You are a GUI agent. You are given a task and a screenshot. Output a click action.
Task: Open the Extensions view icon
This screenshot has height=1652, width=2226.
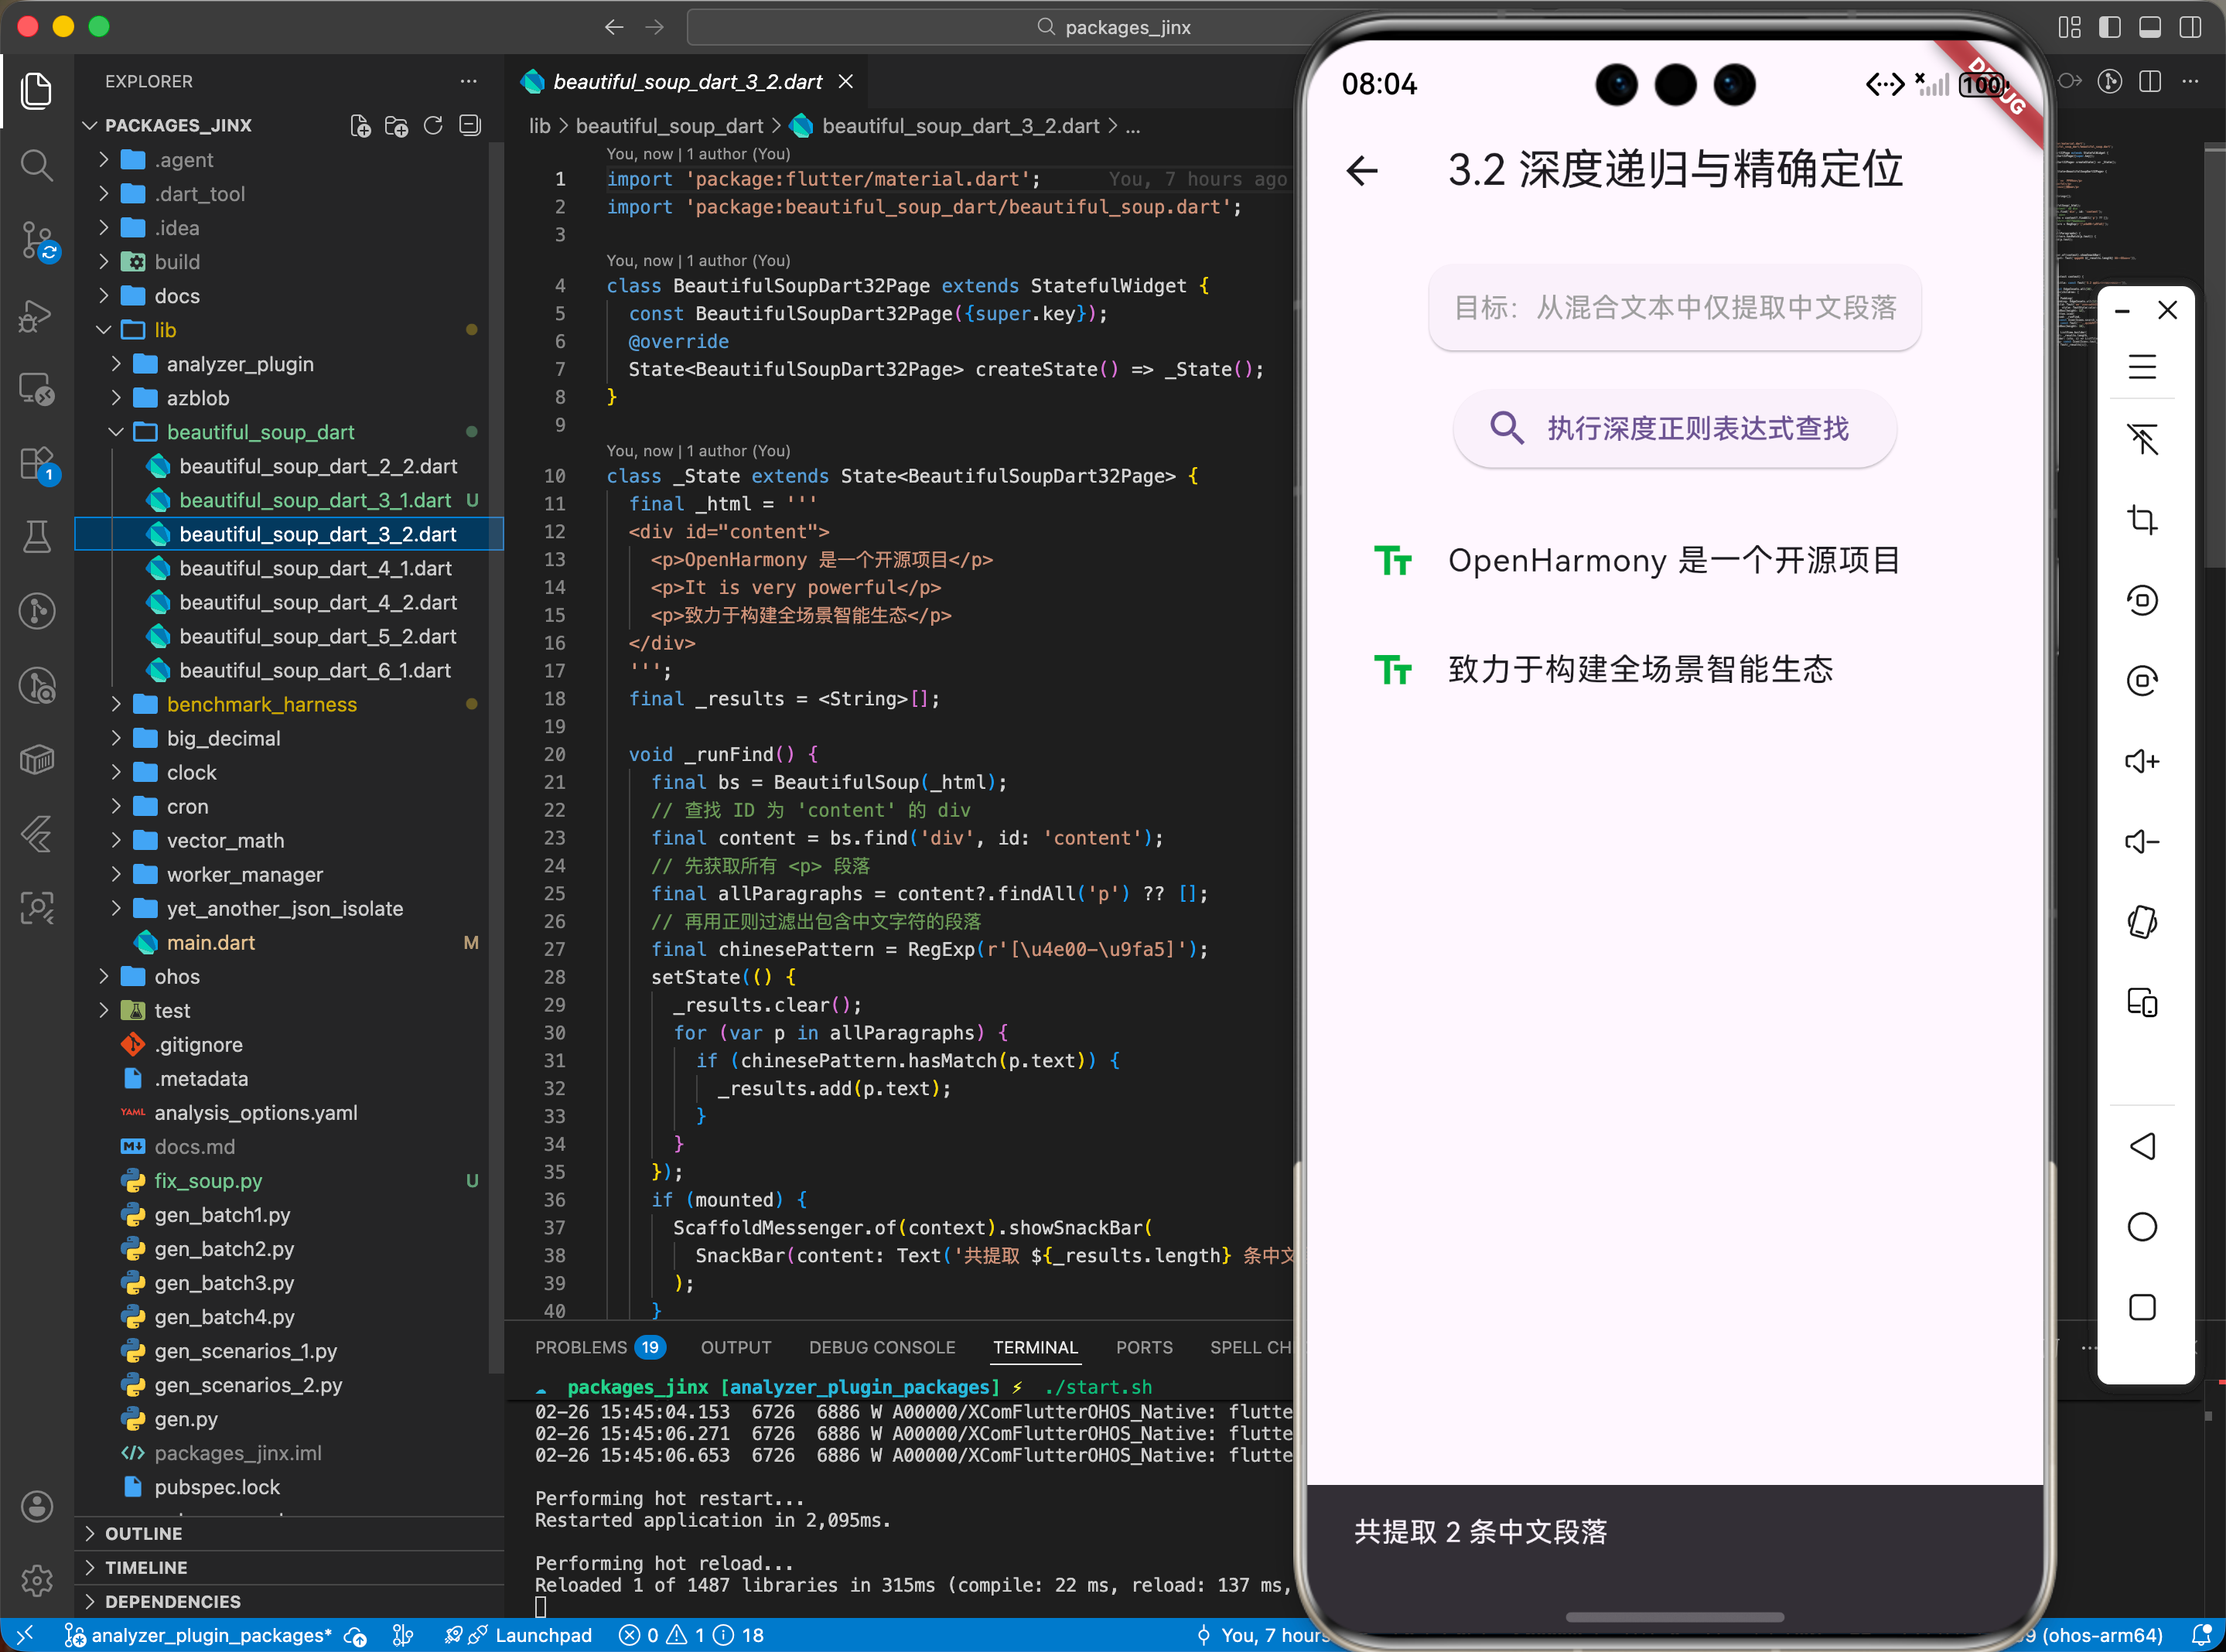pos(37,464)
